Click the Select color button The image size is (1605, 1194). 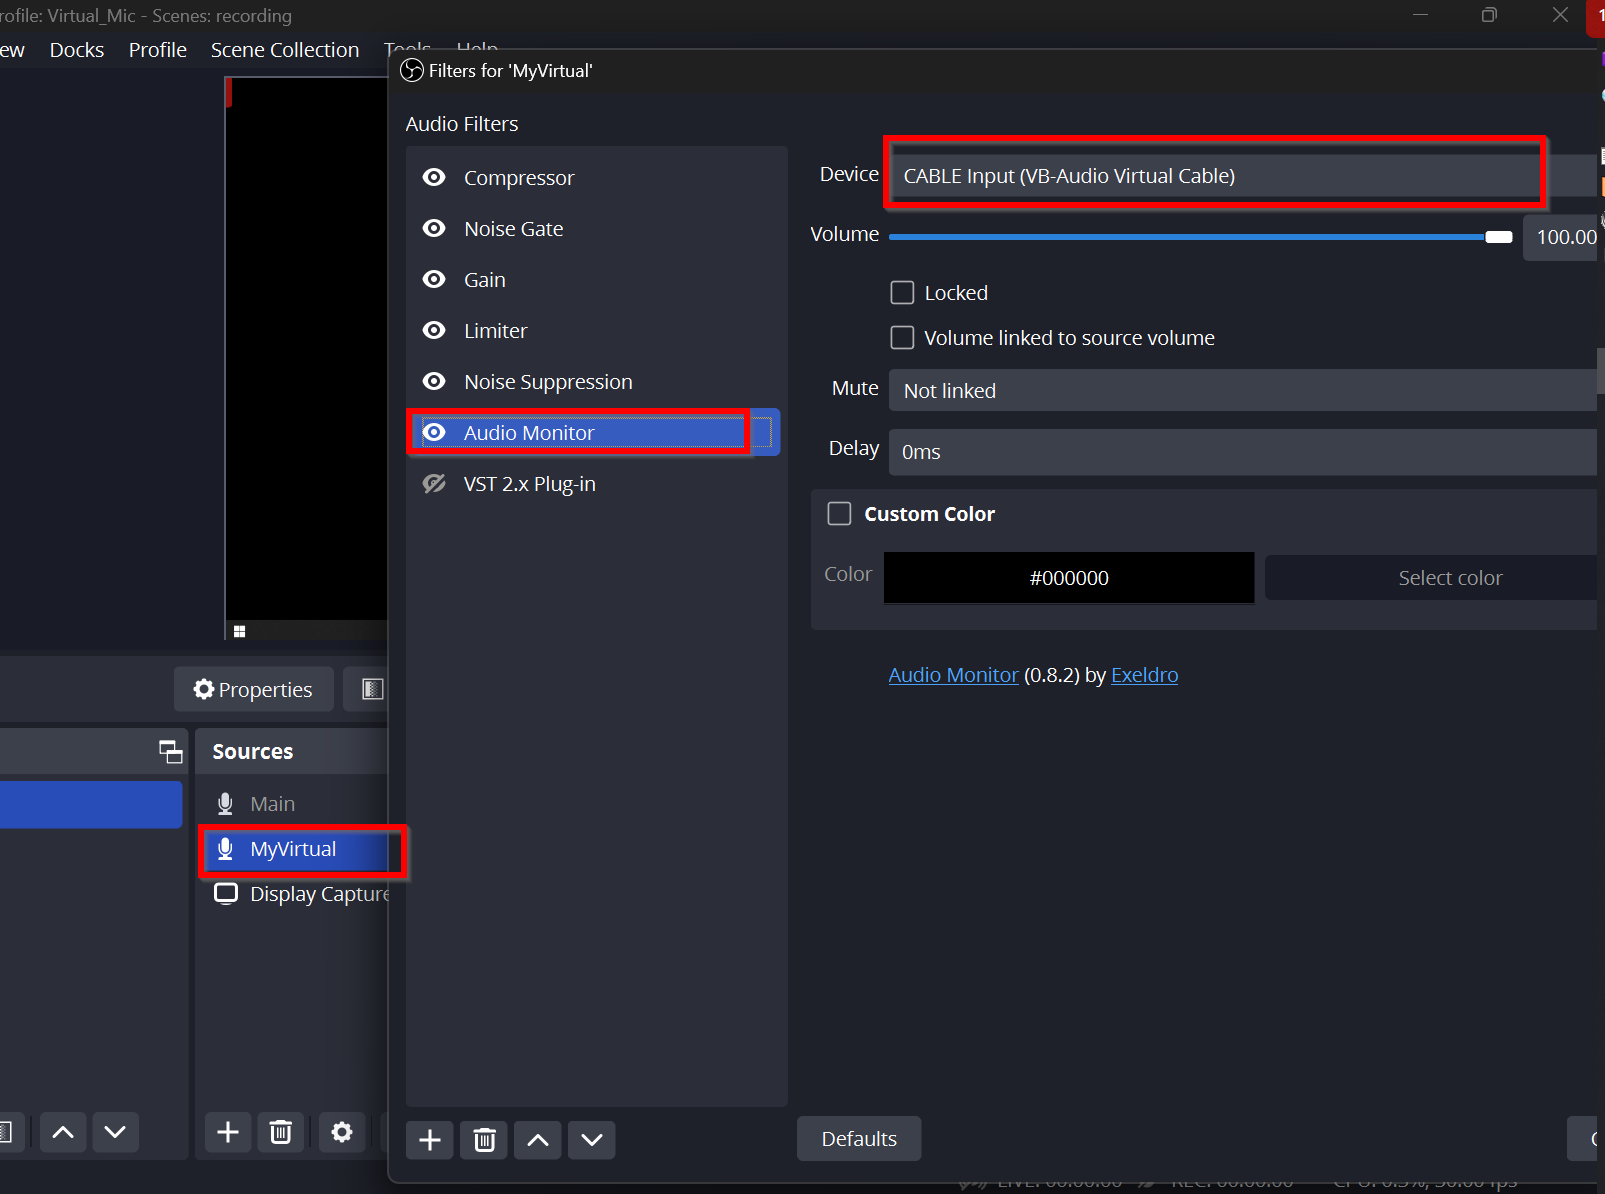pyautogui.click(x=1431, y=578)
